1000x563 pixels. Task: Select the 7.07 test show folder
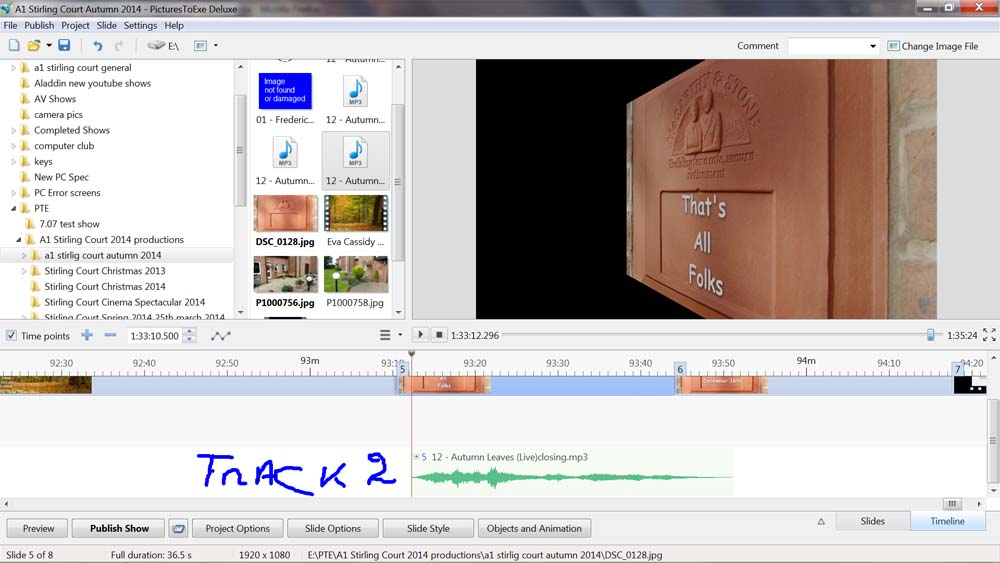tap(69, 224)
